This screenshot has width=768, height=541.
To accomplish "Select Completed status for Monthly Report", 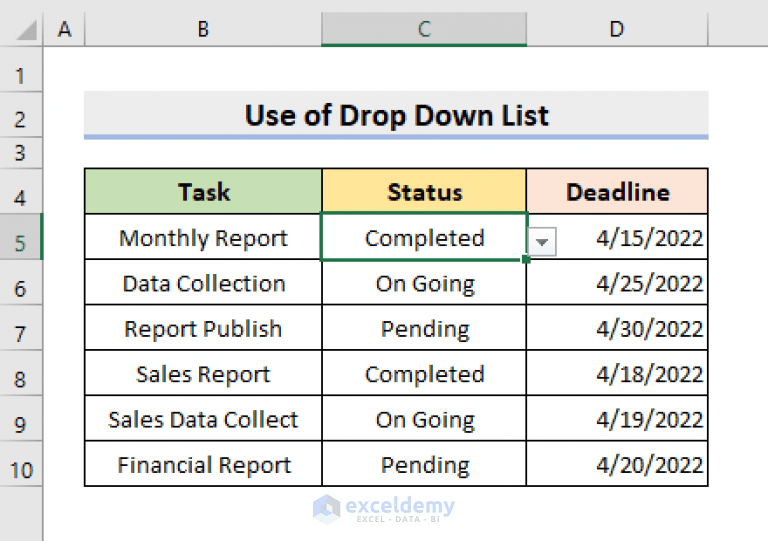I will click(x=424, y=237).
